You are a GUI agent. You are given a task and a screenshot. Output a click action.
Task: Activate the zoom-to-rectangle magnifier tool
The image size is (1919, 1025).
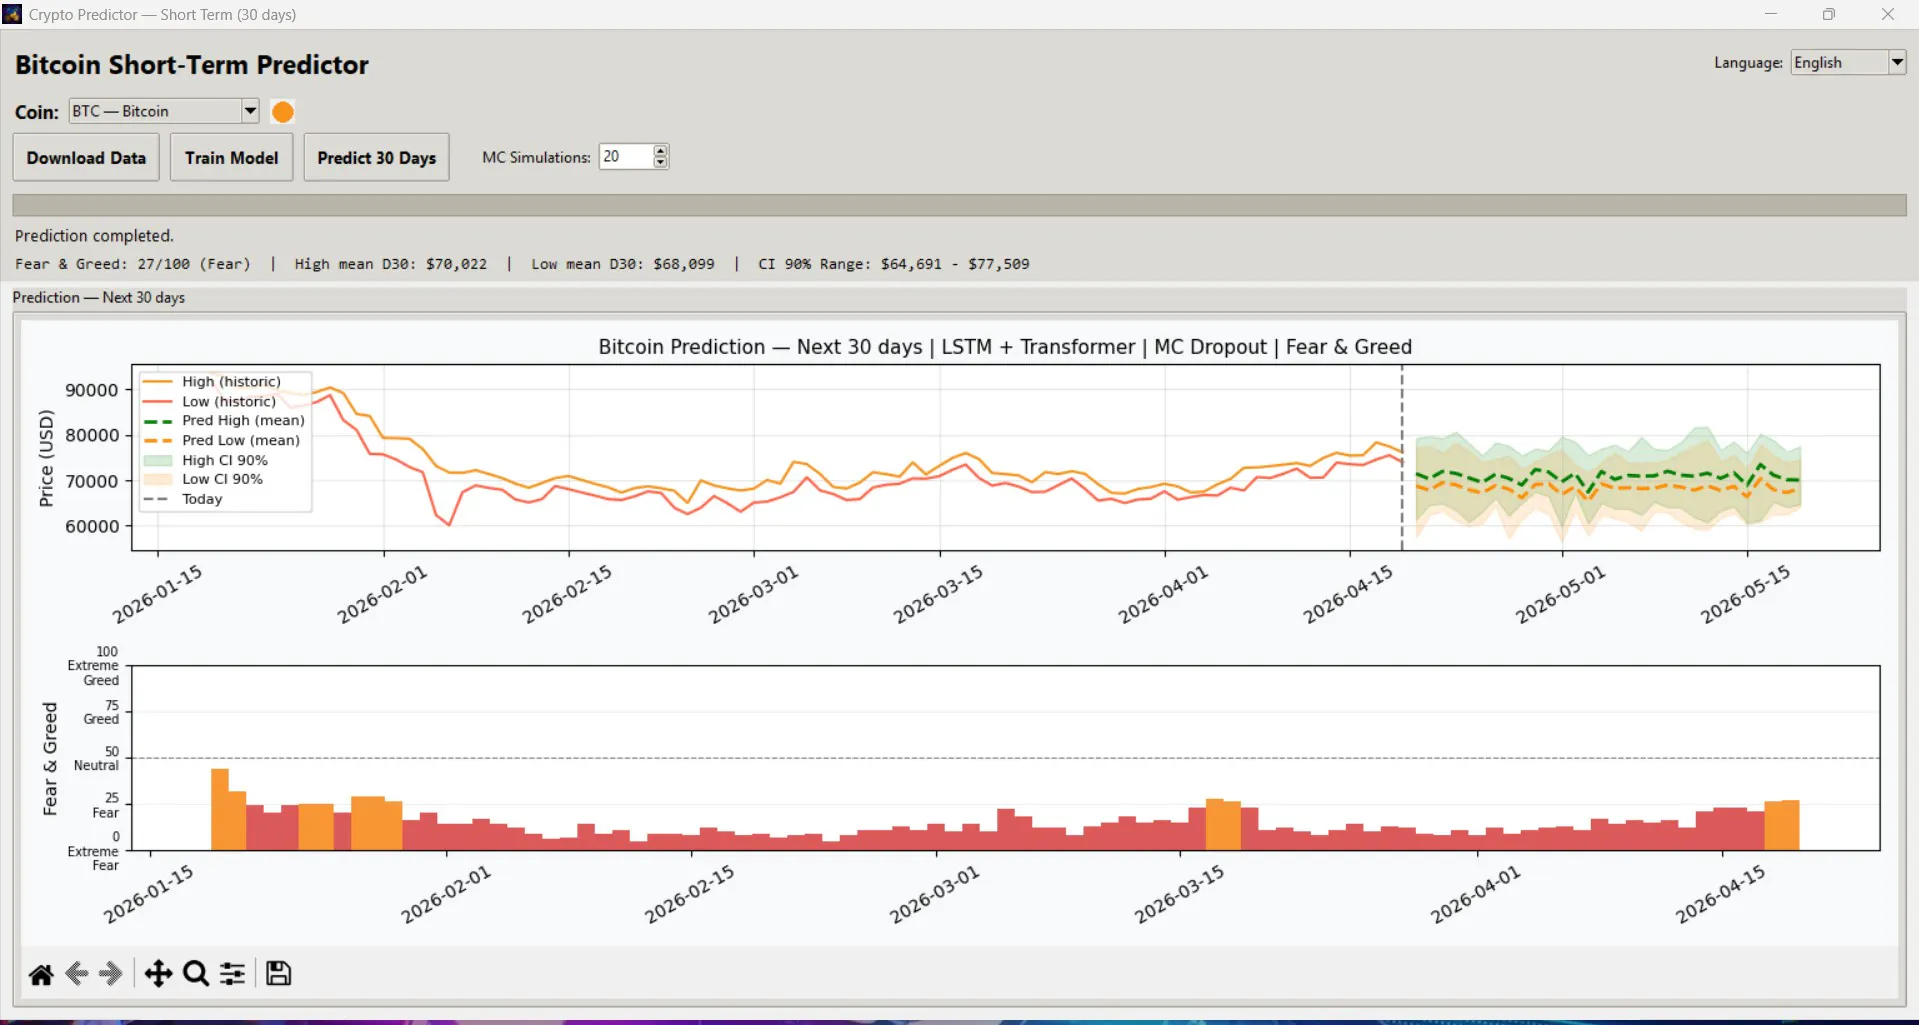[196, 974]
